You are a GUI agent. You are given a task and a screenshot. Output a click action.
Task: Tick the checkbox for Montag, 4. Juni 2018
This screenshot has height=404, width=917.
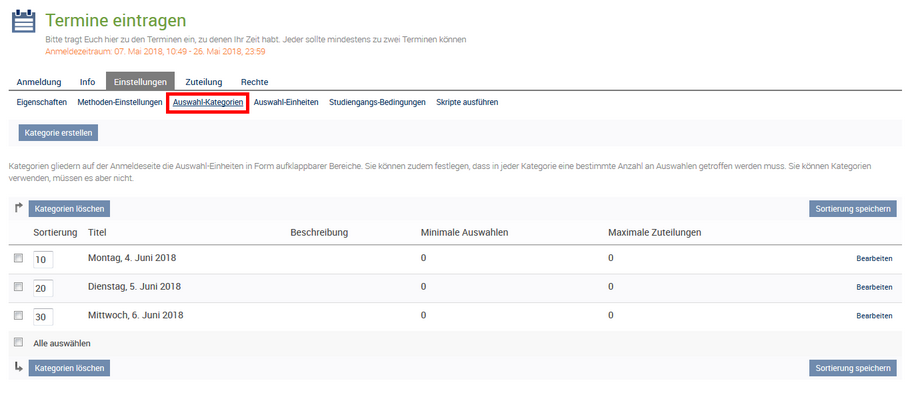click(18, 258)
